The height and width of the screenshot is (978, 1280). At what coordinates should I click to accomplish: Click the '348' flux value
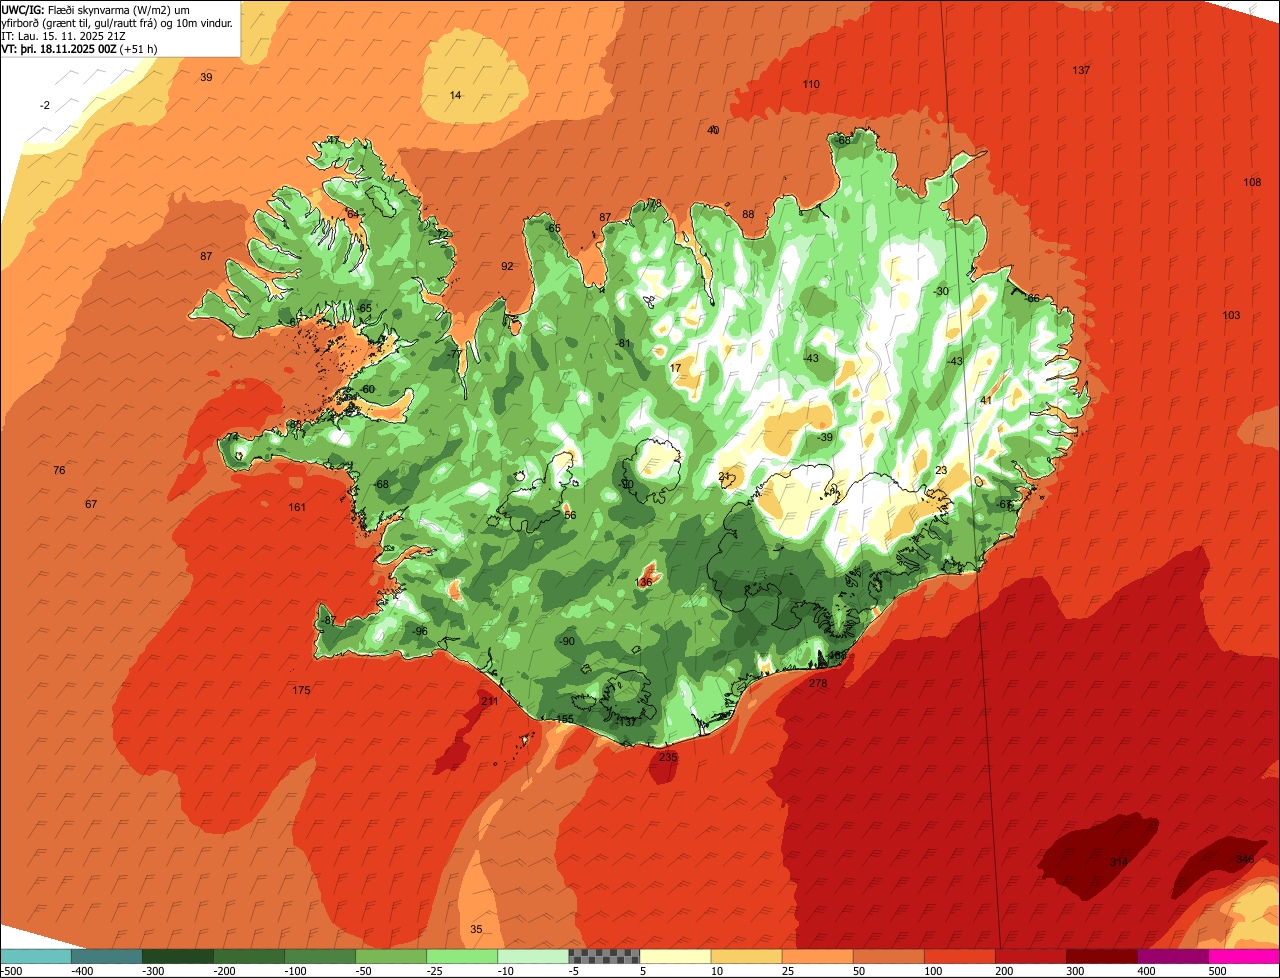(x=1244, y=859)
